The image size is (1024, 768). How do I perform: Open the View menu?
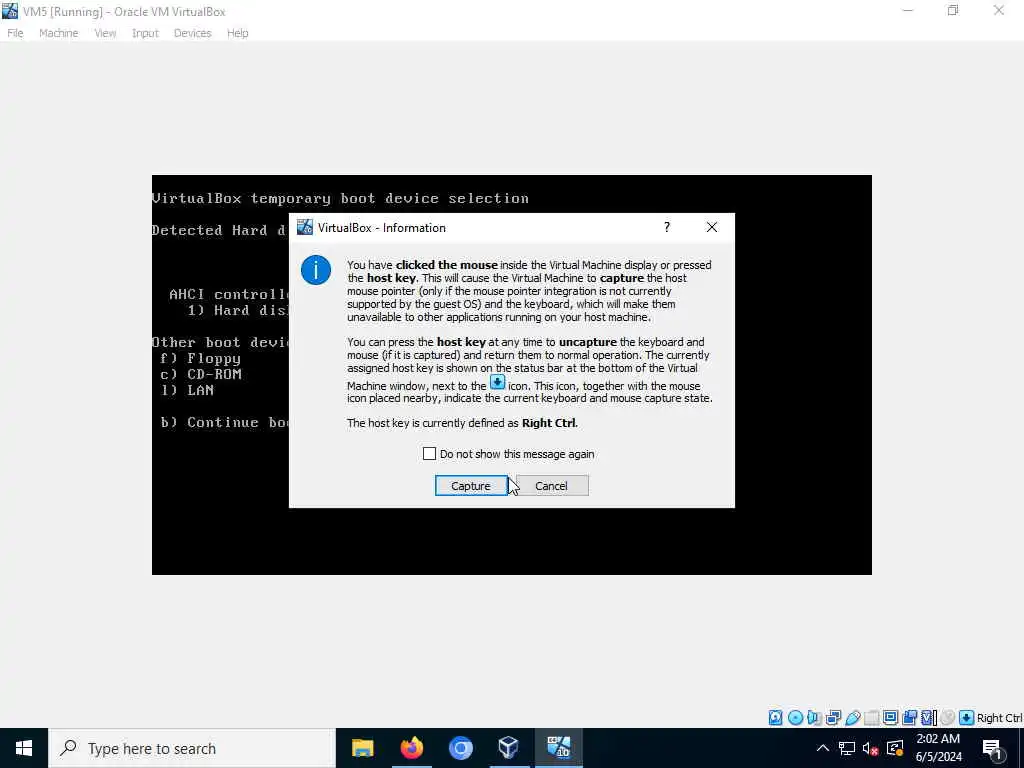(x=104, y=33)
